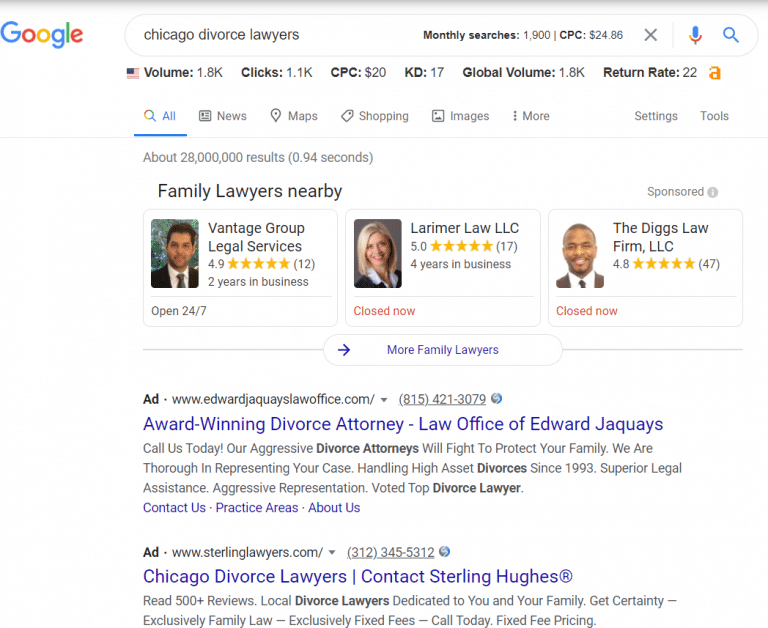Click call icon next to (815) 421-3079

pos(496,399)
